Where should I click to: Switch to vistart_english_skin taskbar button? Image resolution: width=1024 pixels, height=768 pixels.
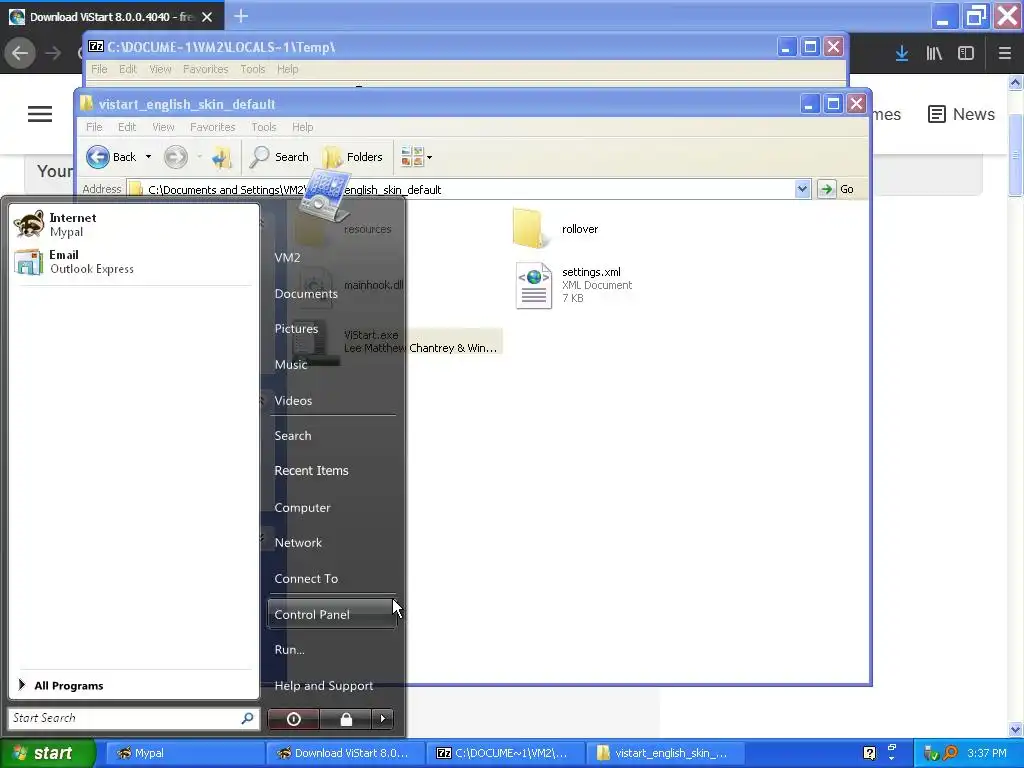tap(665, 753)
